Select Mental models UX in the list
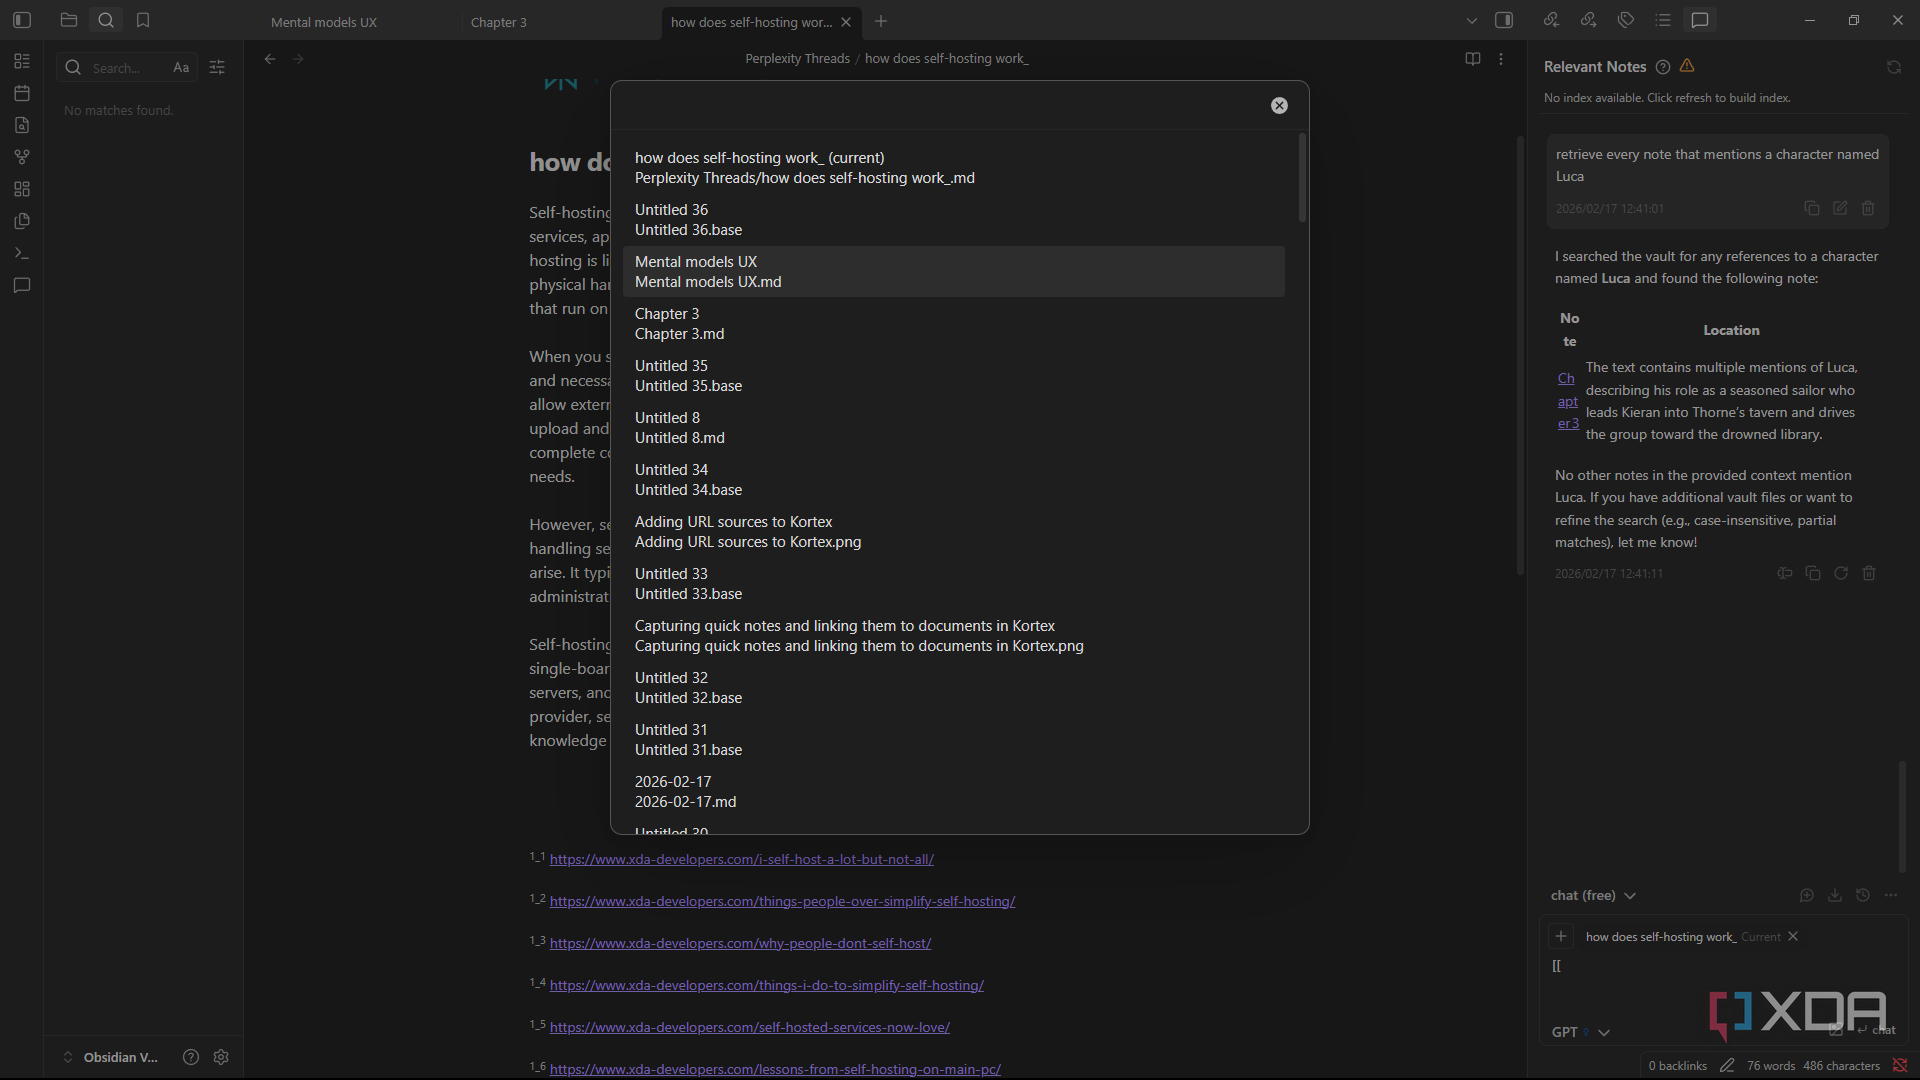1920x1080 pixels. pos(953,272)
